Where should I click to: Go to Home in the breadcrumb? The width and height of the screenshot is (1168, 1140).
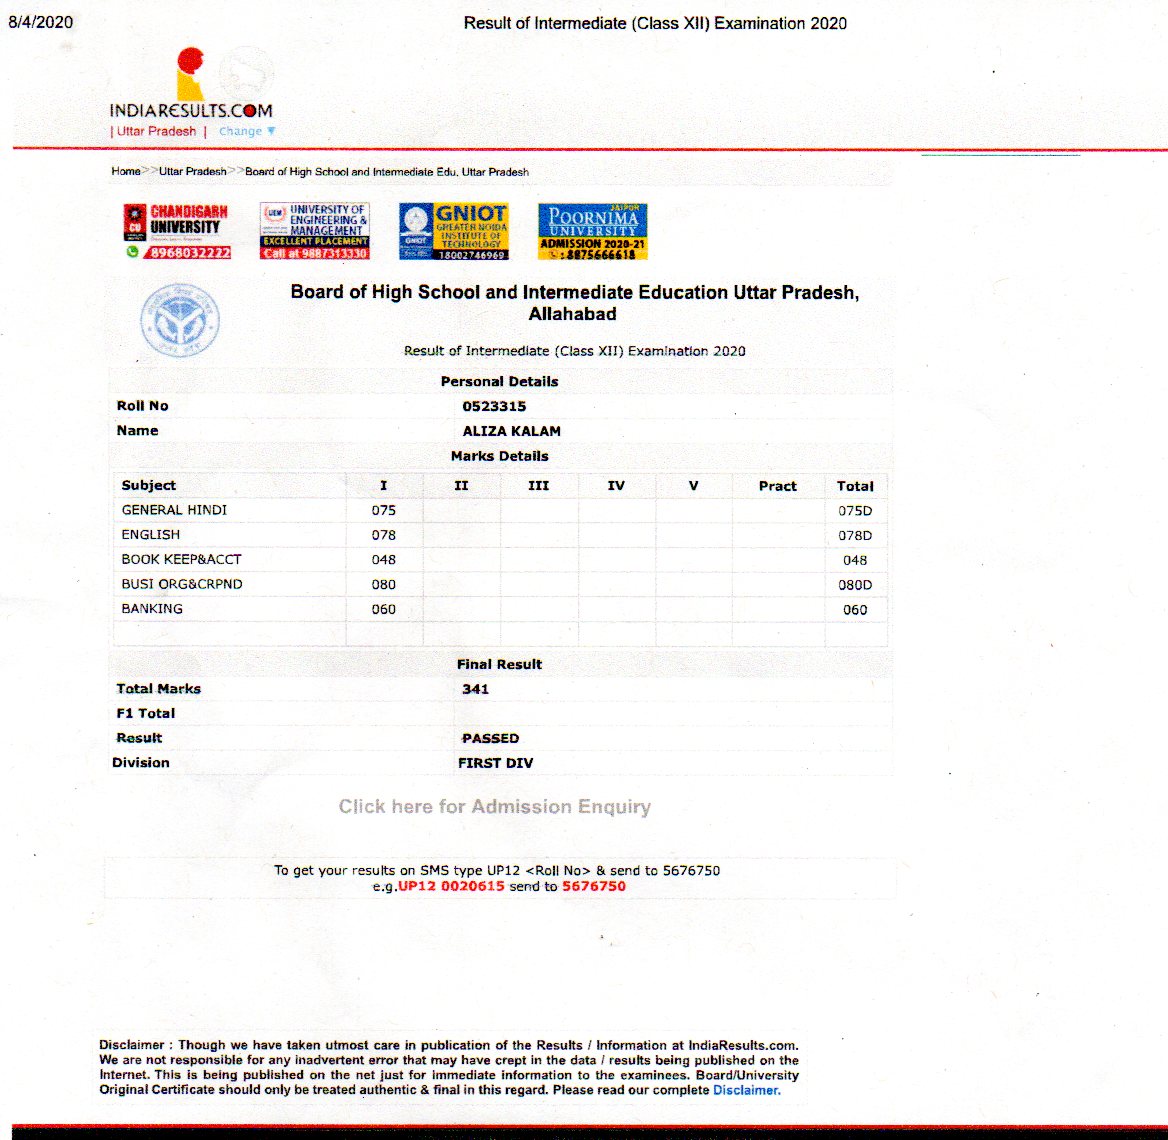pos(126,171)
